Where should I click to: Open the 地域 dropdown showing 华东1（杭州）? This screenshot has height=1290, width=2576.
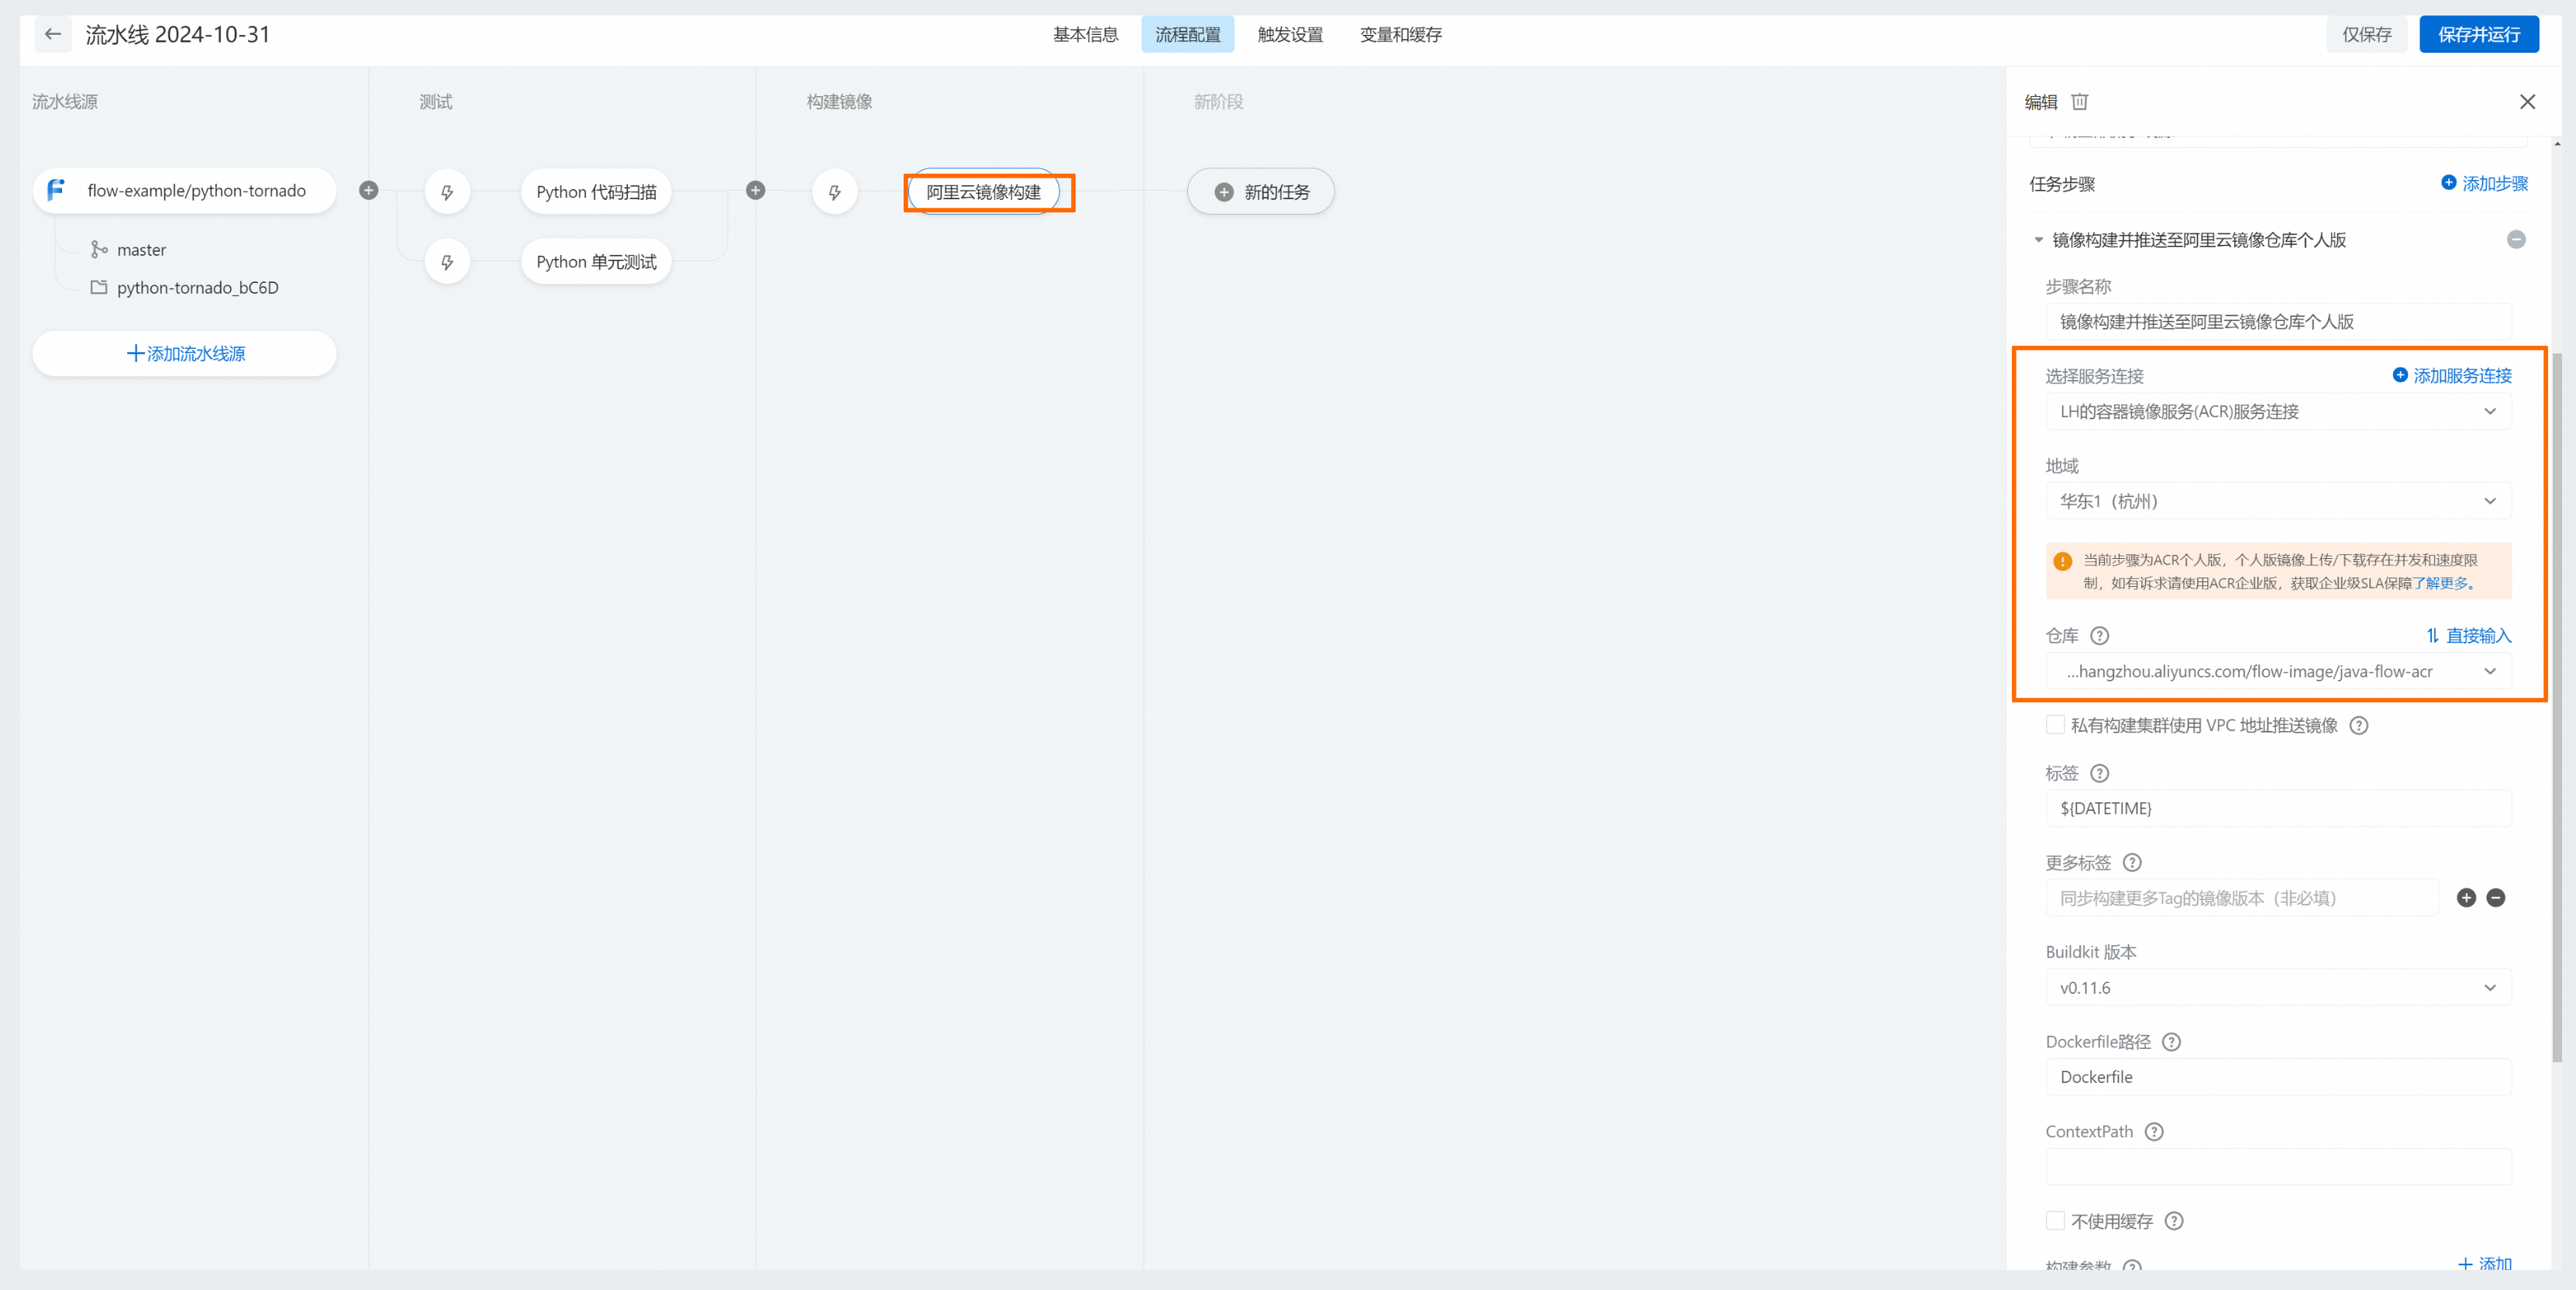pos(2278,501)
